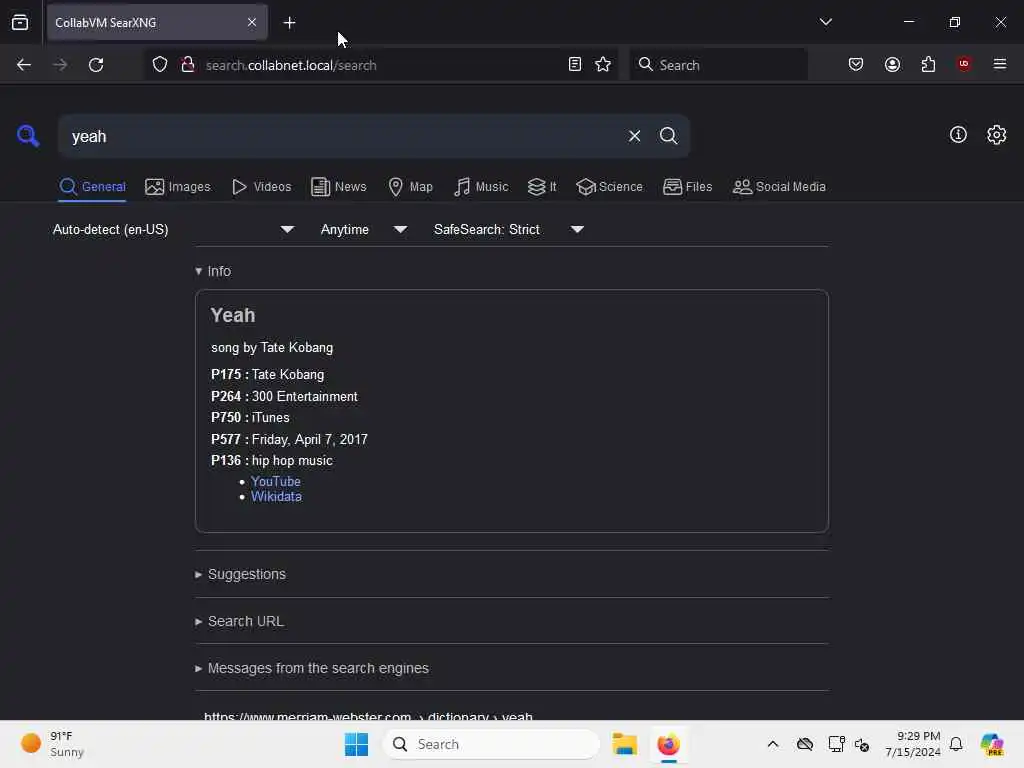Open the list all tabs chevron
This screenshot has width=1024, height=768.
tap(825, 22)
